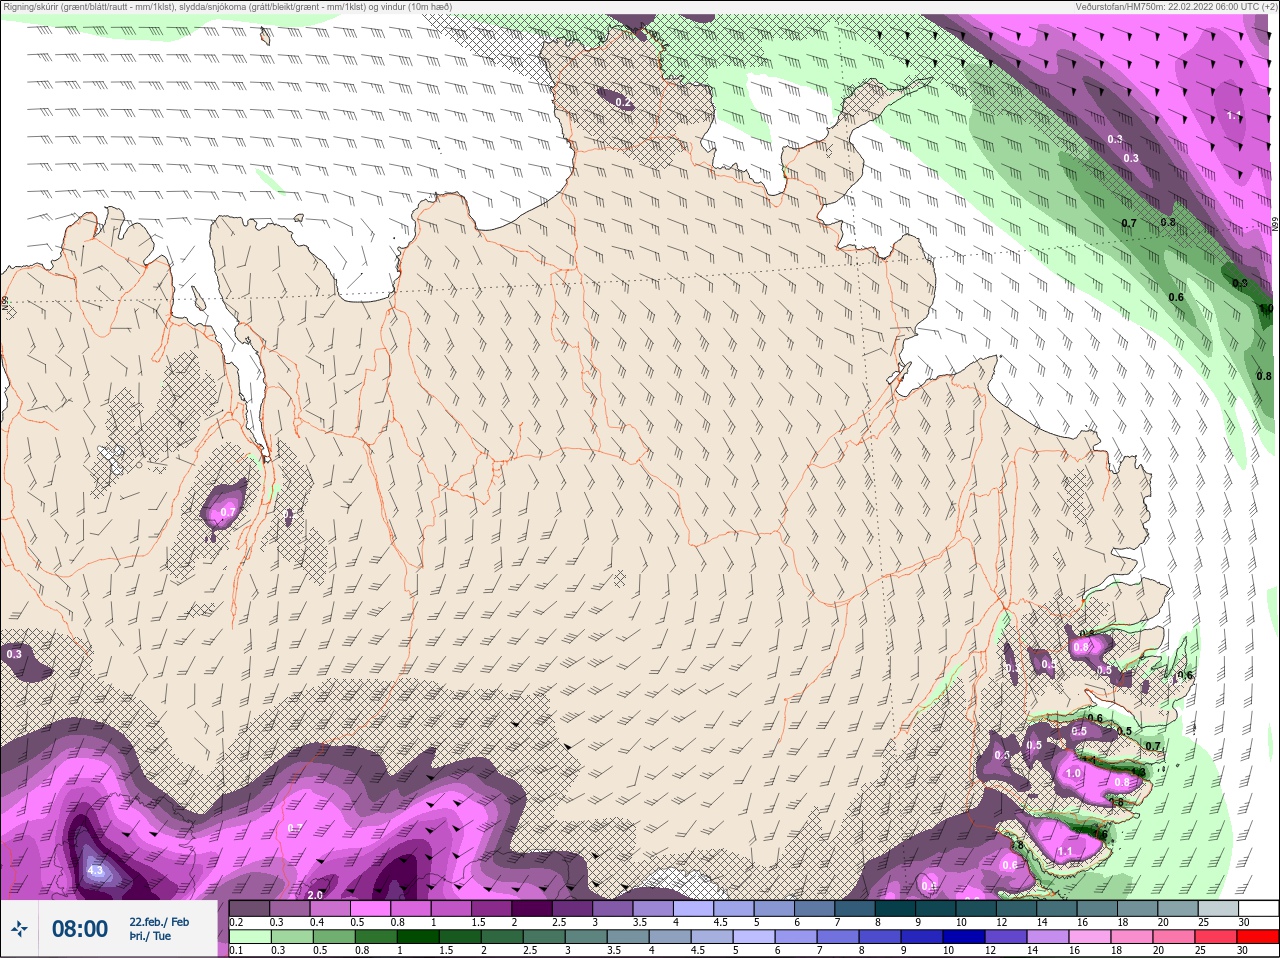Click the '0.1' label under the lower legend
Image resolution: width=1280 pixels, height=958 pixels.
point(235,950)
